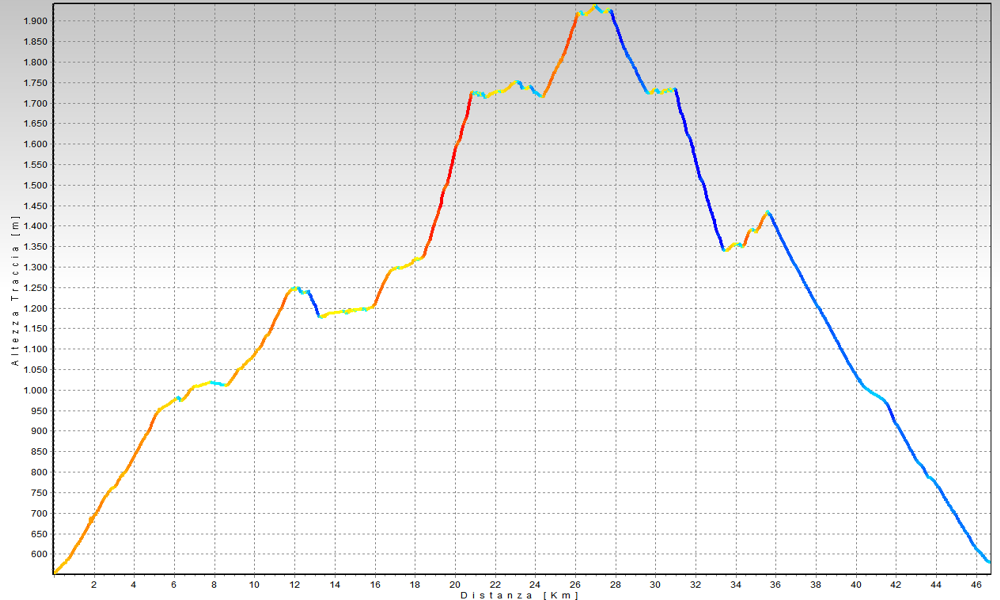Click the dip in profile near 24.5 km
This screenshot has height=600, width=1000.
543,96
